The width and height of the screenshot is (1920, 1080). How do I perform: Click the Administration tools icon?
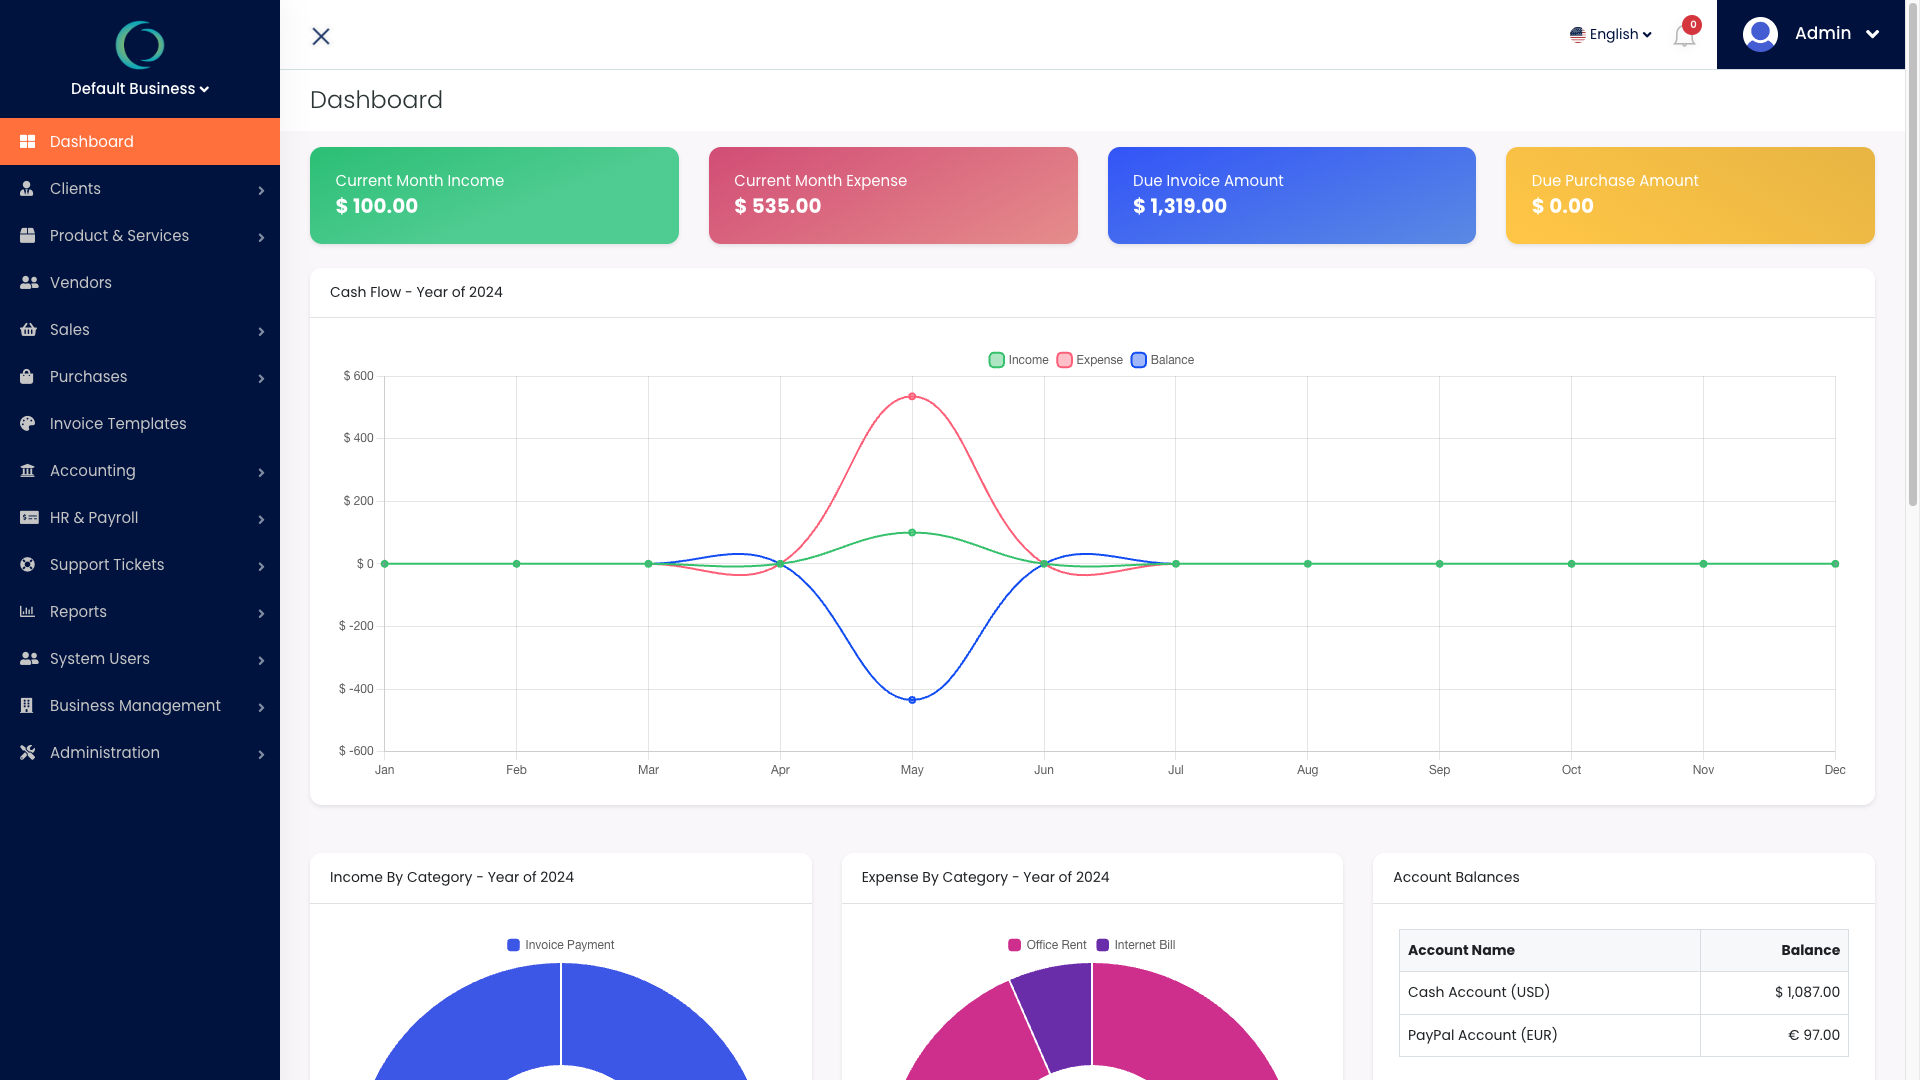tap(28, 753)
